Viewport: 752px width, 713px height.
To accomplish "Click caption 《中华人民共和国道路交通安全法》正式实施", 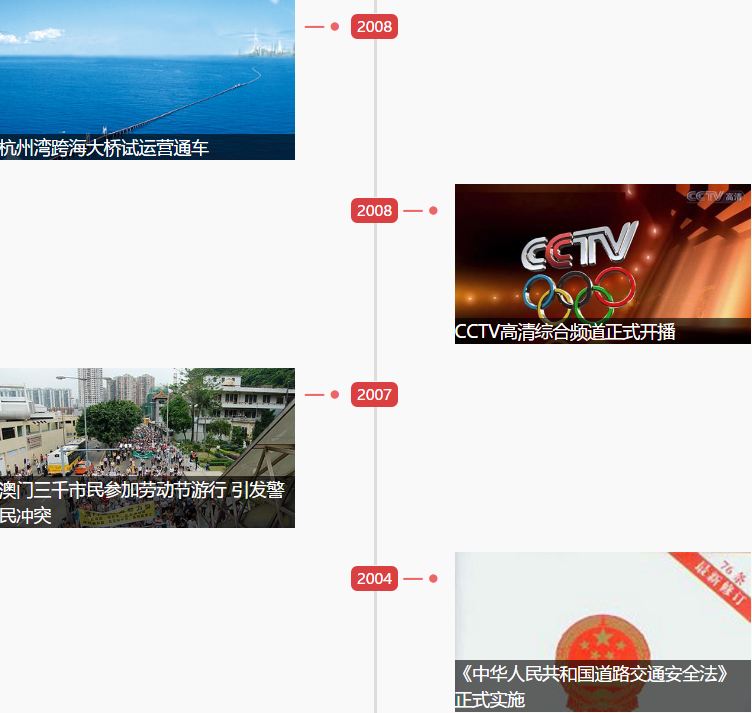I will point(592,686).
